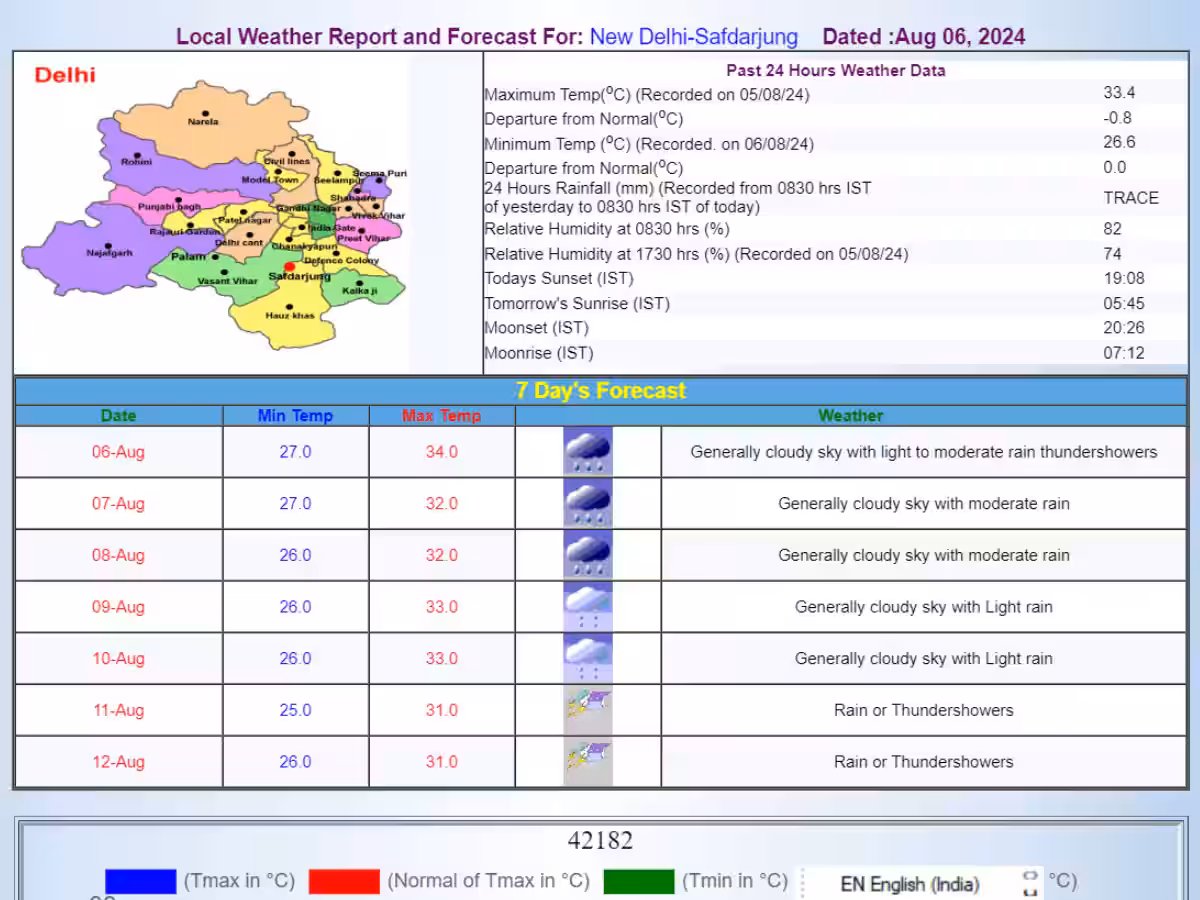Click the rain icon in the 07-Aug row

pos(588,504)
